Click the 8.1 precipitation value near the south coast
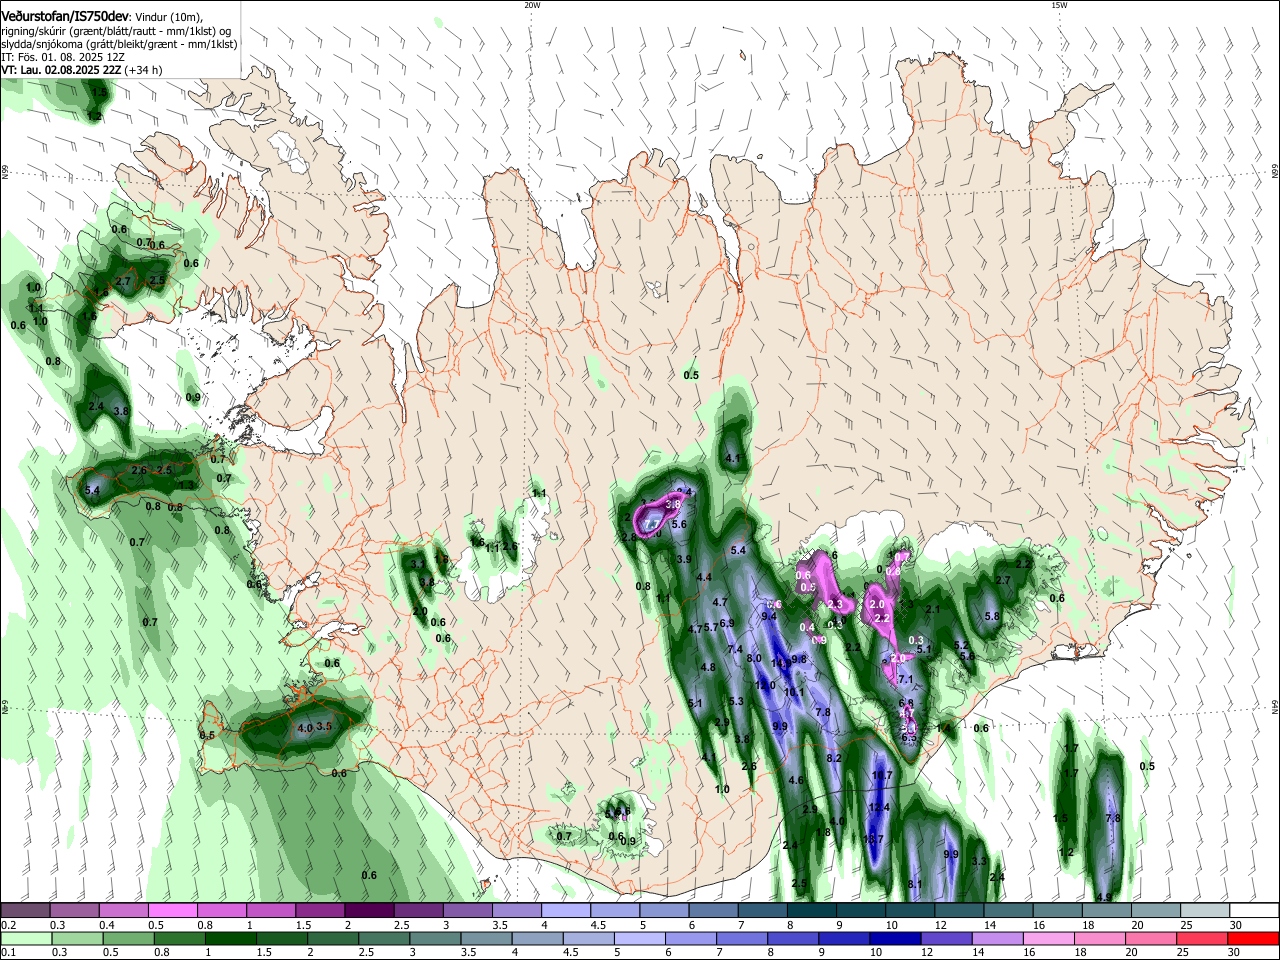The width and height of the screenshot is (1280, 960). [x=915, y=884]
